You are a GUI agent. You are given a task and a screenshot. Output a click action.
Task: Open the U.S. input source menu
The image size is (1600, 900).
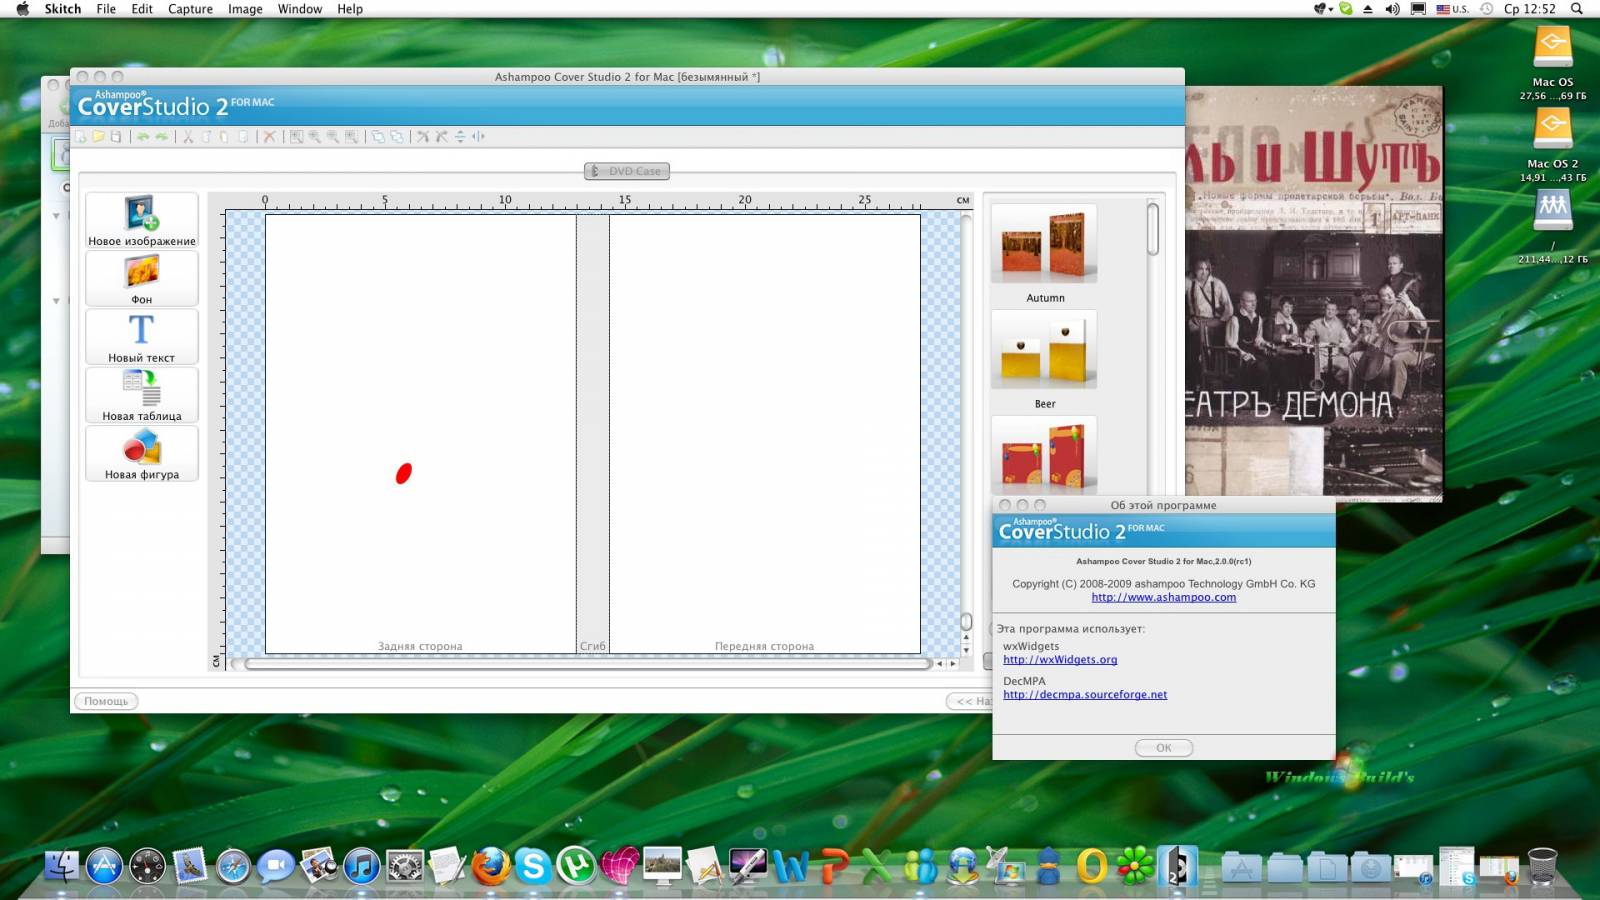1452,9
